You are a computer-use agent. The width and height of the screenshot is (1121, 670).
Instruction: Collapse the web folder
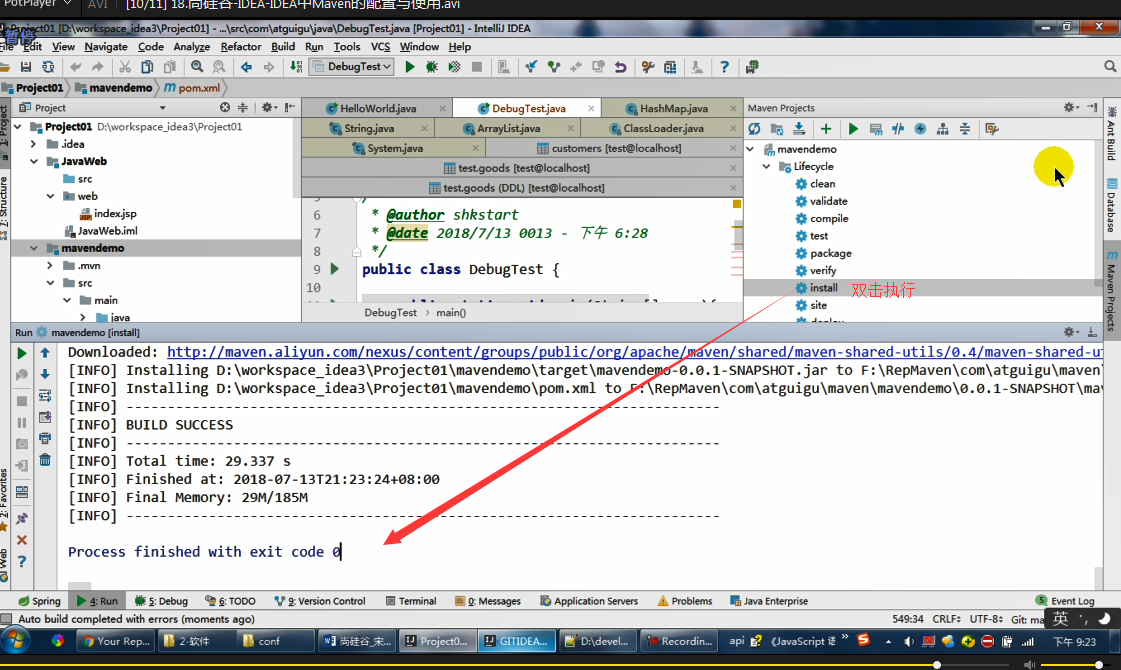(x=50, y=196)
